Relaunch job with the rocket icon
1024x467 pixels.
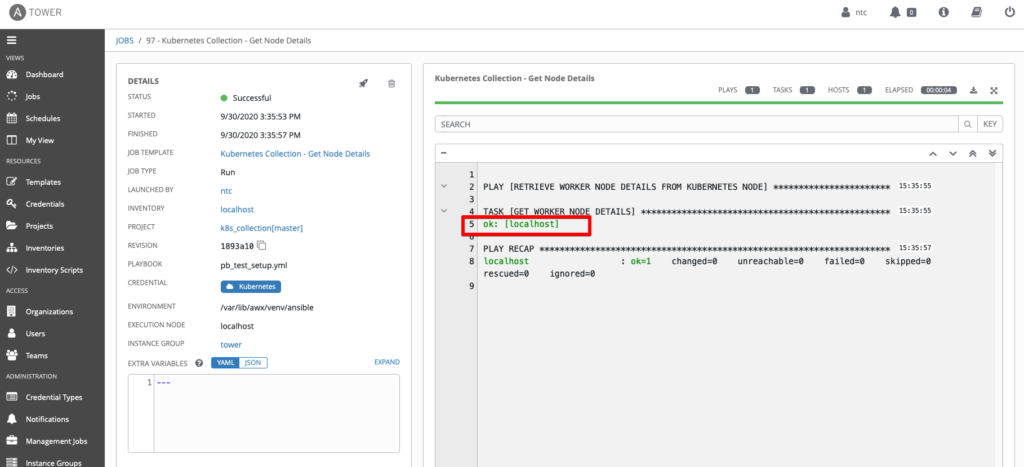[x=363, y=84]
